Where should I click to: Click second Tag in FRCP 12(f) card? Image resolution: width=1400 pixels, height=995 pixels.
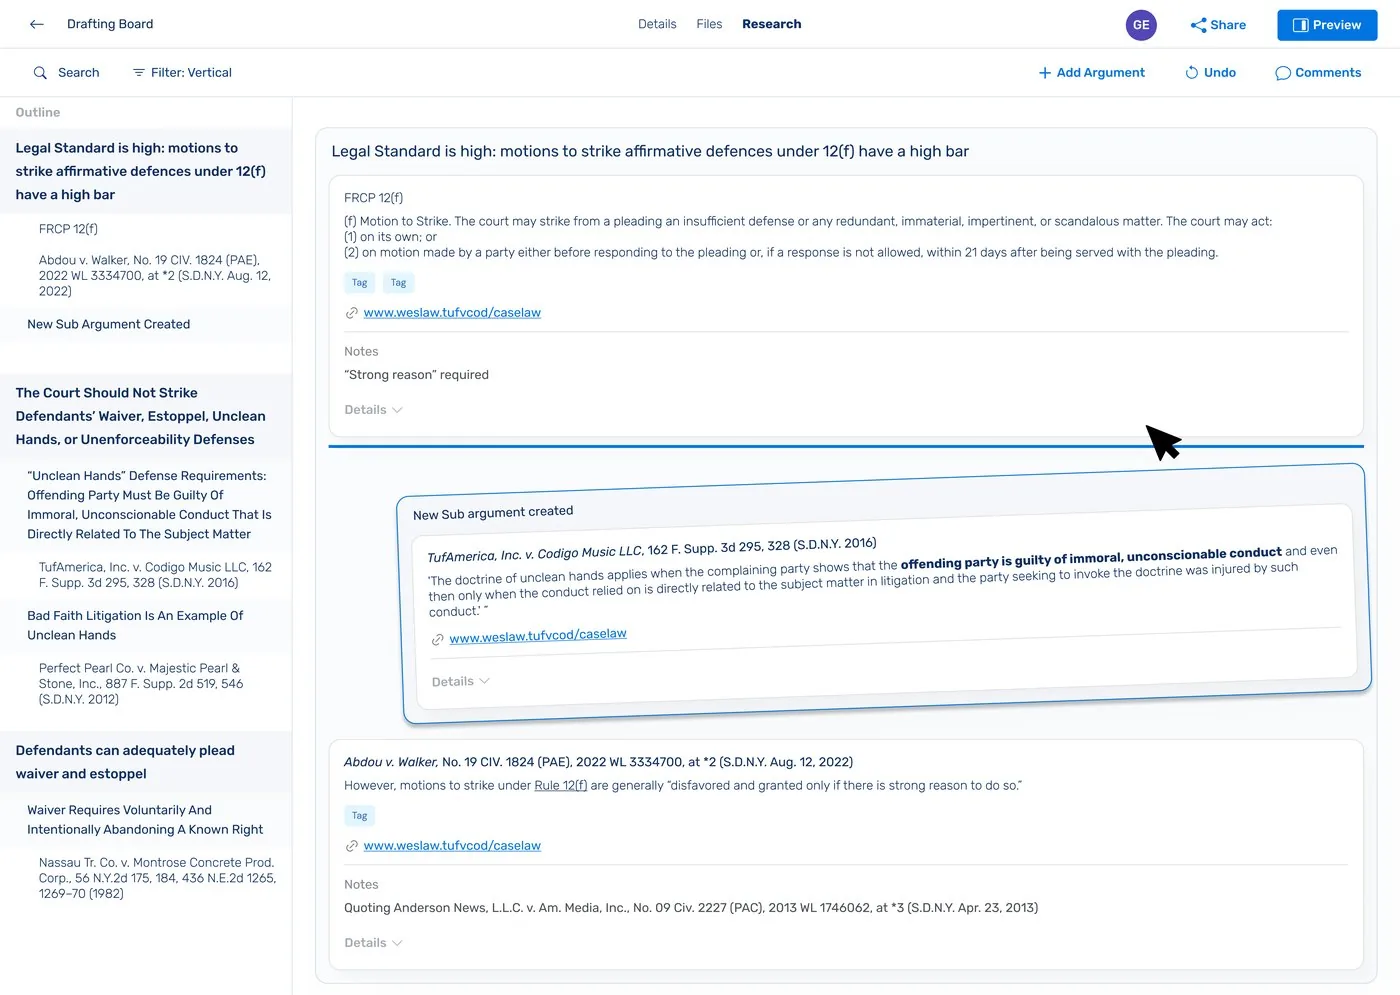398,283
